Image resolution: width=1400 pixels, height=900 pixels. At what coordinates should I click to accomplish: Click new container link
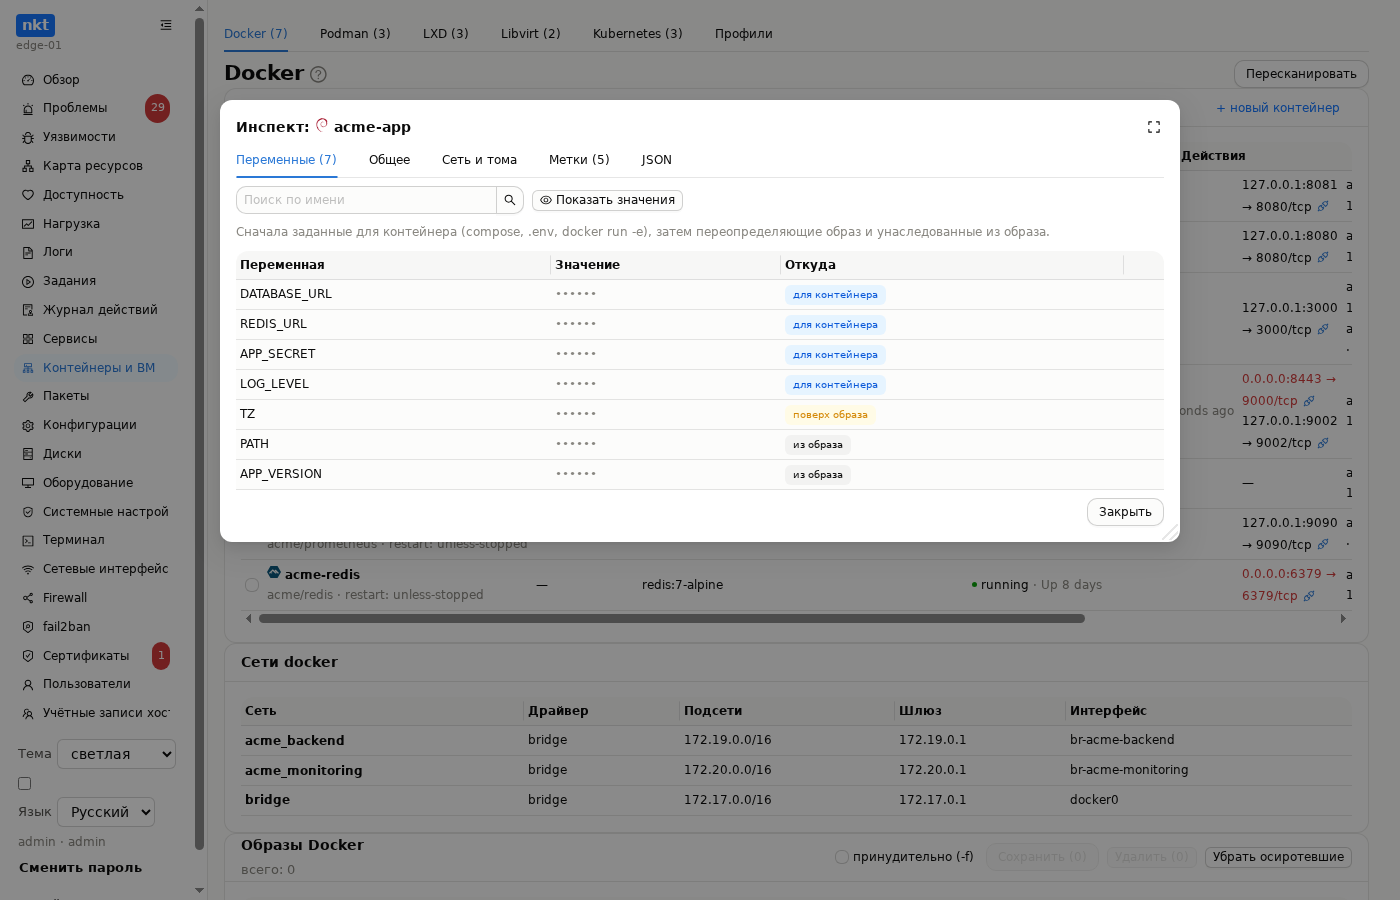click(x=1278, y=108)
